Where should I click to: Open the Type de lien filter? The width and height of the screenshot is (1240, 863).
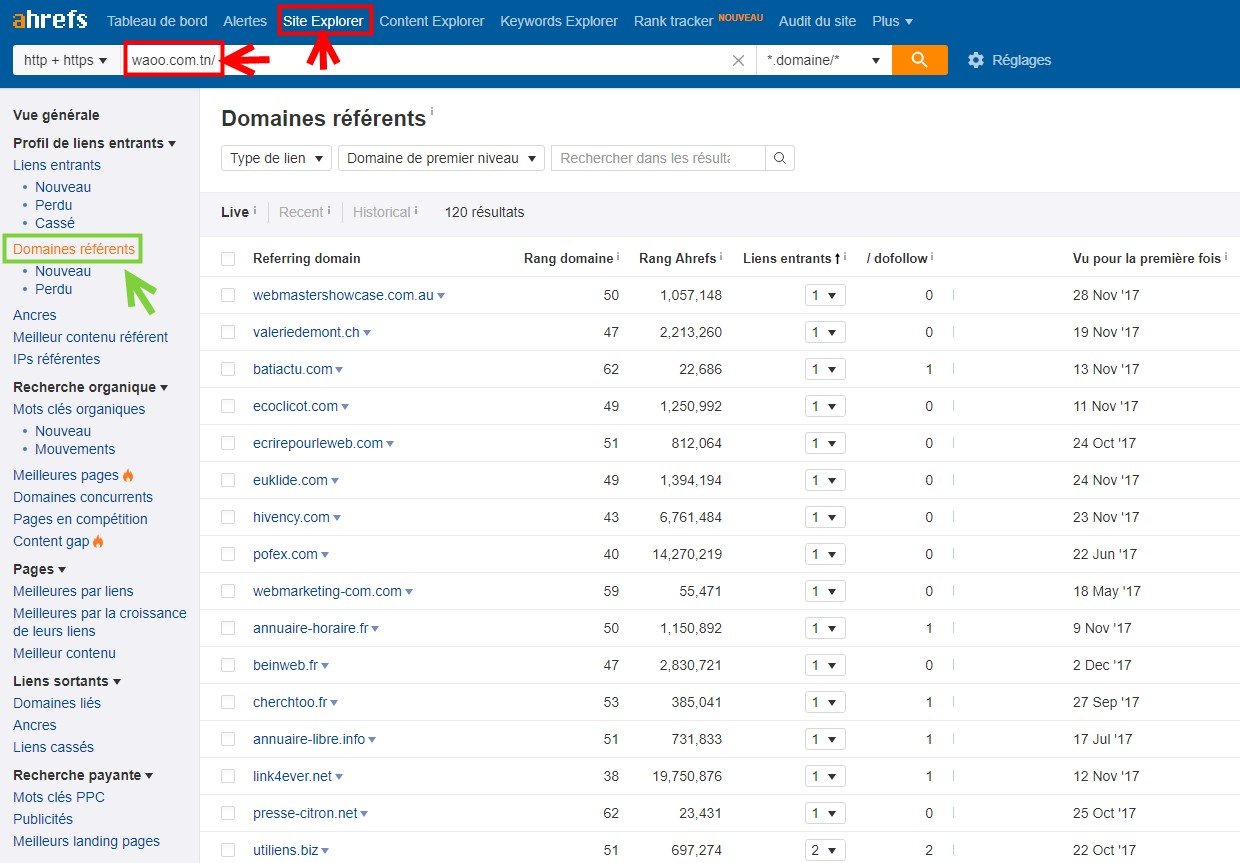277,158
